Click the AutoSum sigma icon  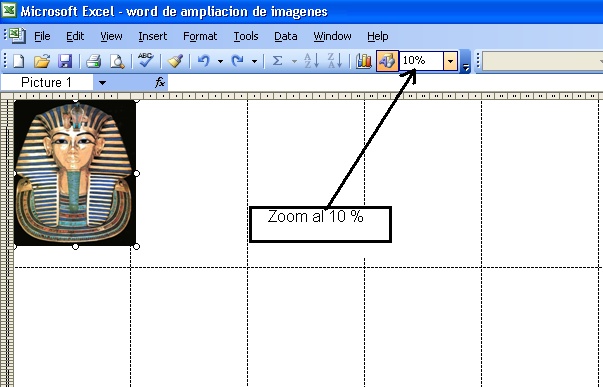[x=277, y=61]
